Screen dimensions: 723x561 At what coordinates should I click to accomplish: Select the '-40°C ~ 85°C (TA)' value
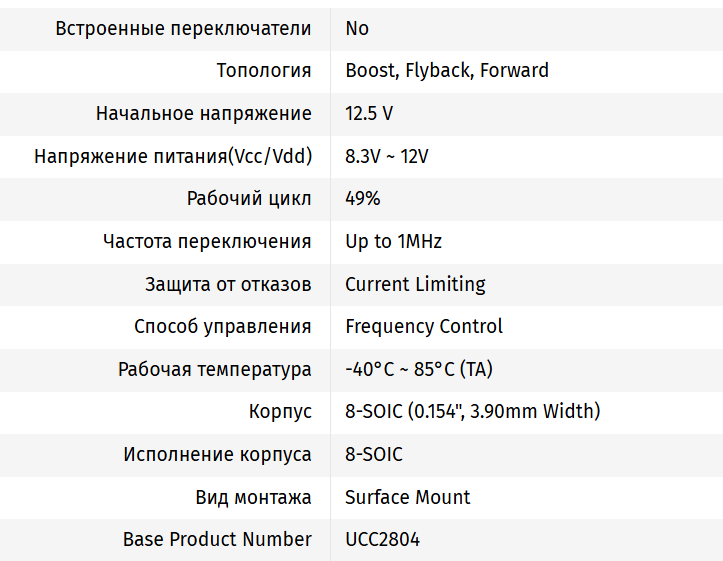point(419,369)
